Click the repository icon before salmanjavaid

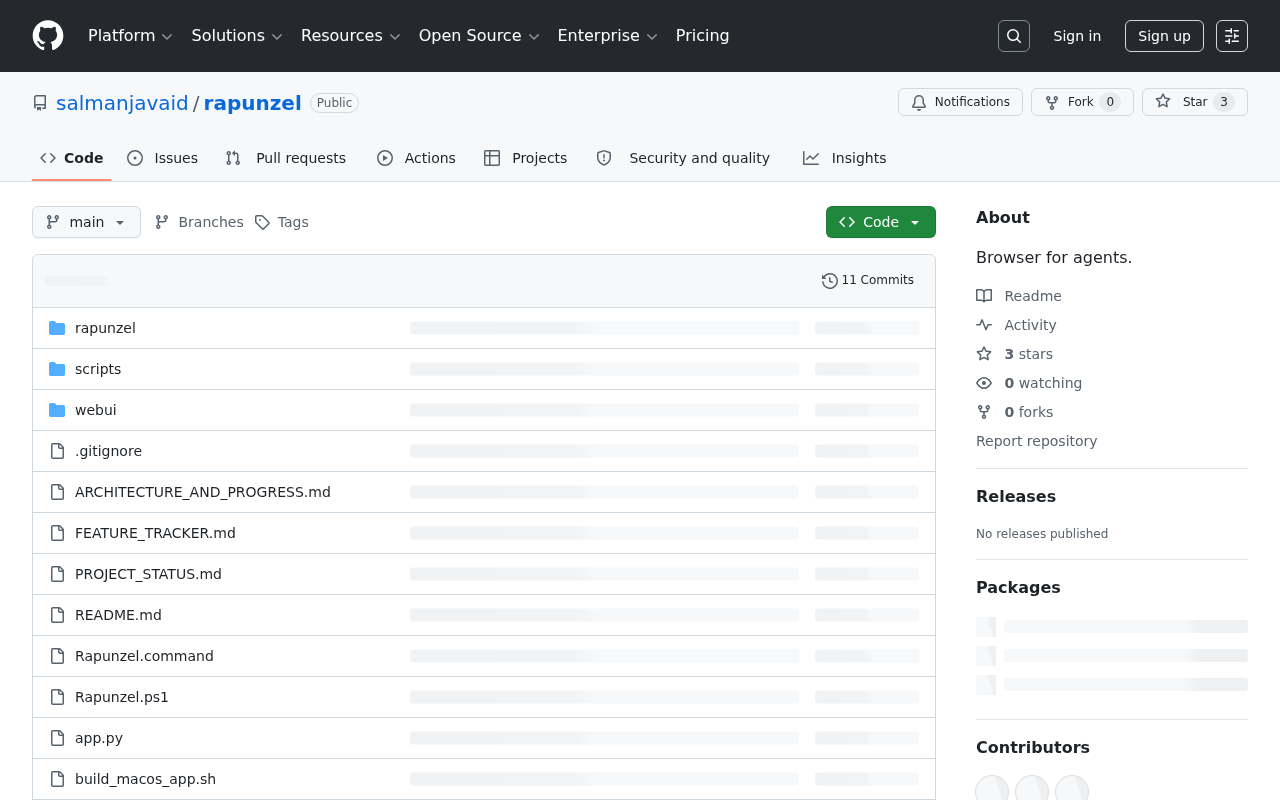[40, 103]
